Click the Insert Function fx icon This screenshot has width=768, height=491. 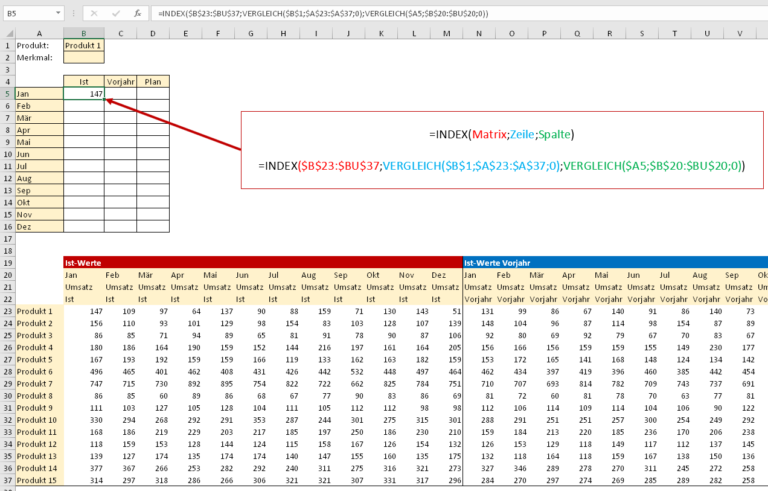(x=135, y=14)
